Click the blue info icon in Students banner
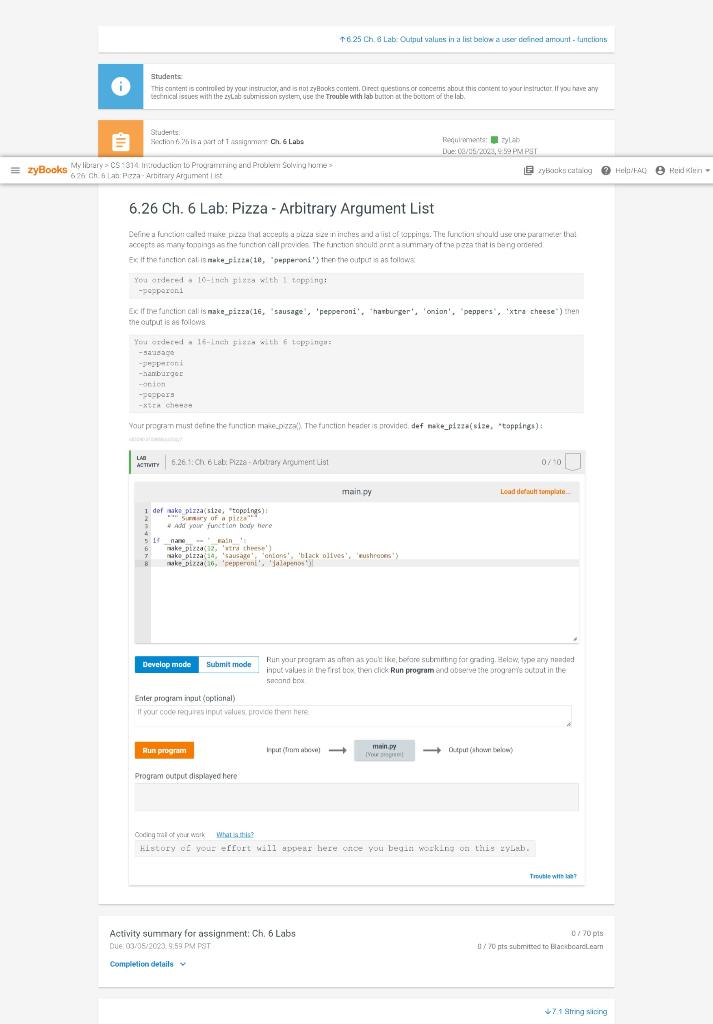The image size is (713, 1024). [121, 86]
